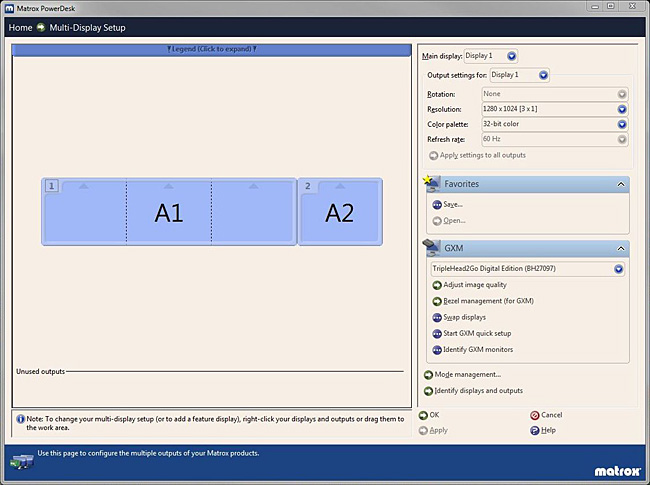Expand the Legend bar
This screenshot has height=485, width=650.
211,49
